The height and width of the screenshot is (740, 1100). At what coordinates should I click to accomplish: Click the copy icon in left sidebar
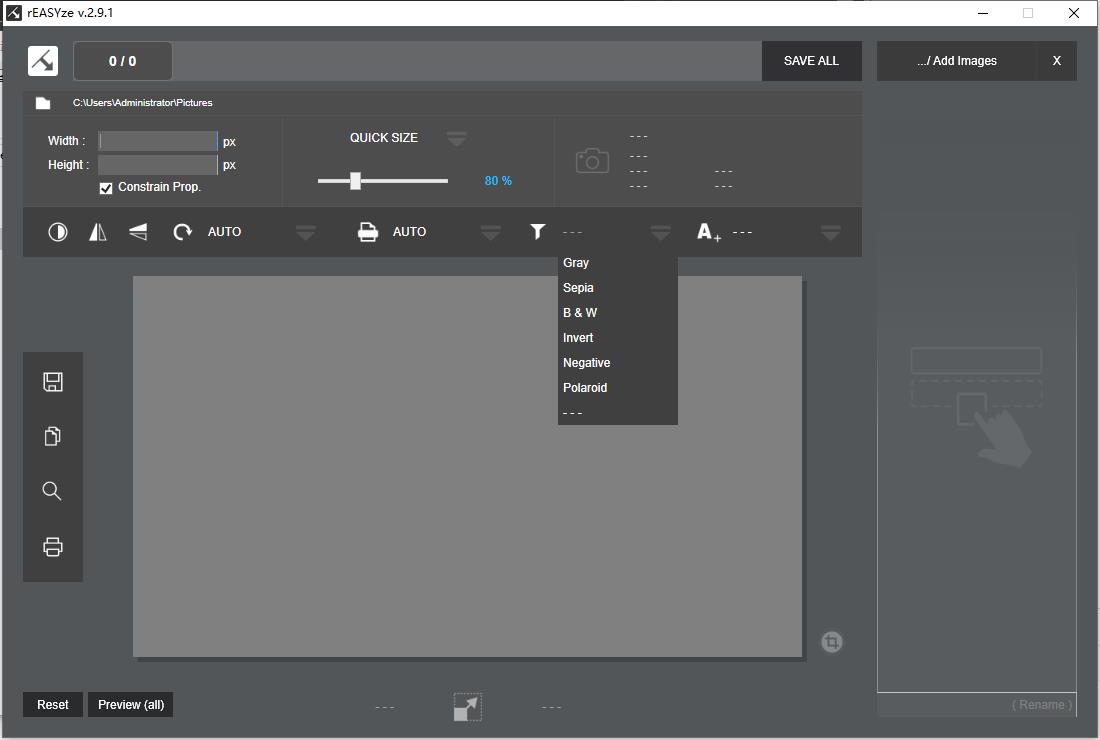click(53, 437)
